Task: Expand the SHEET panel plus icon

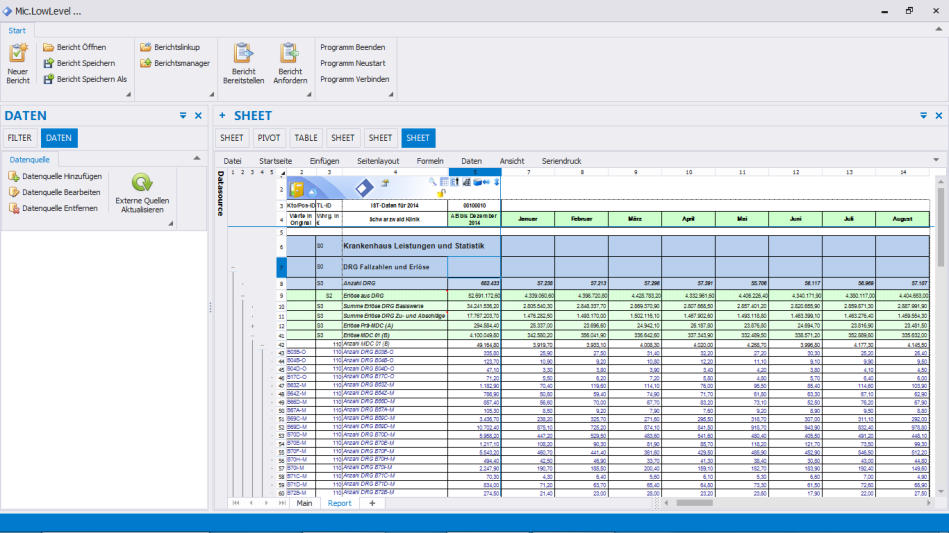Action: point(222,116)
